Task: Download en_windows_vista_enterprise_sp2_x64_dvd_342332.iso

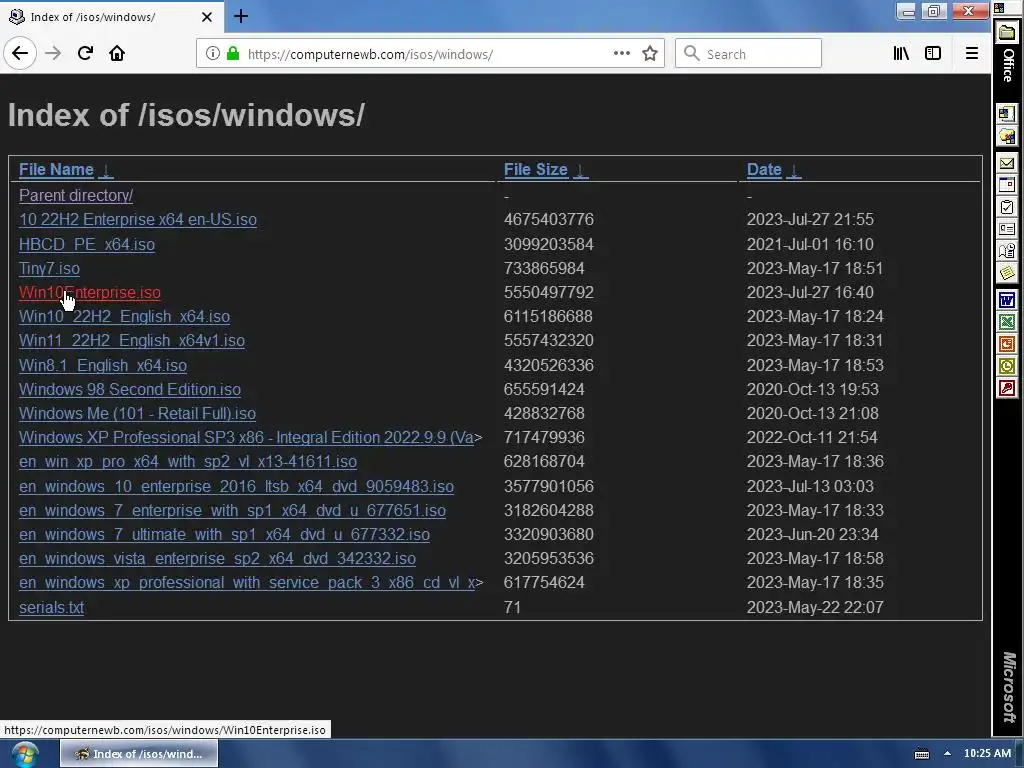Action: (x=217, y=559)
